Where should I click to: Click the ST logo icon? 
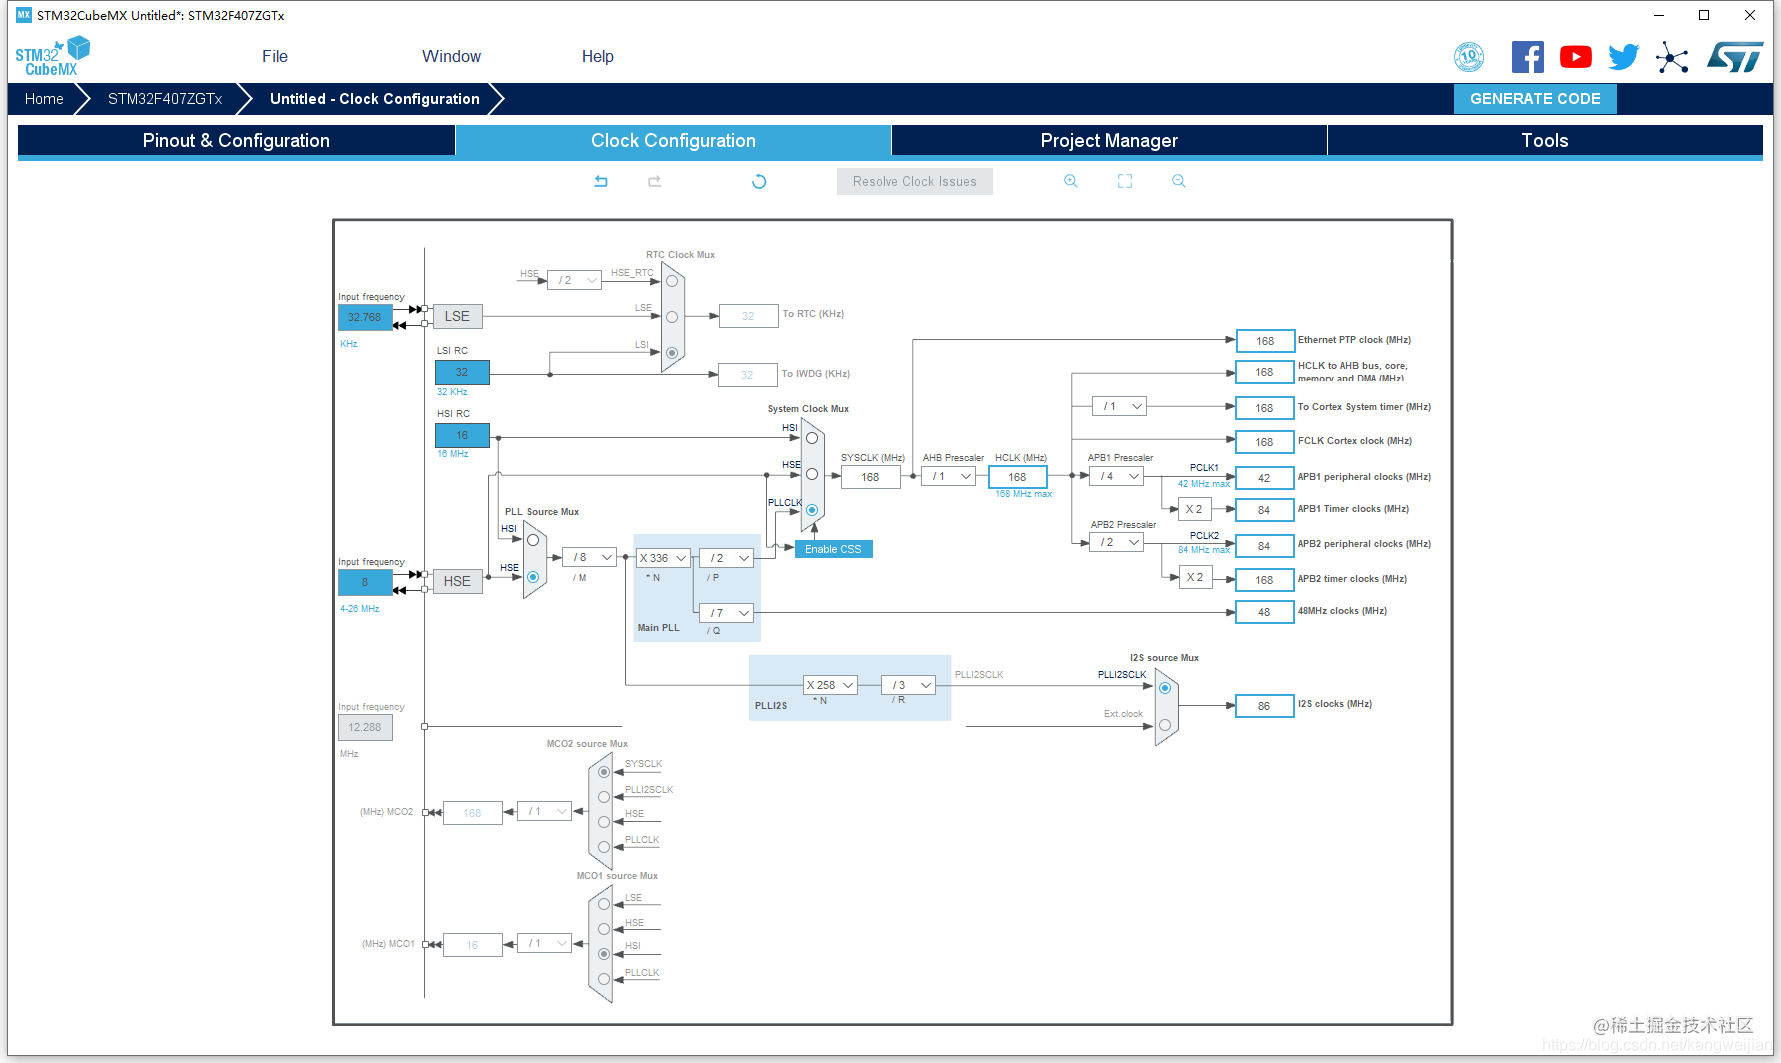click(x=1736, y=57)
